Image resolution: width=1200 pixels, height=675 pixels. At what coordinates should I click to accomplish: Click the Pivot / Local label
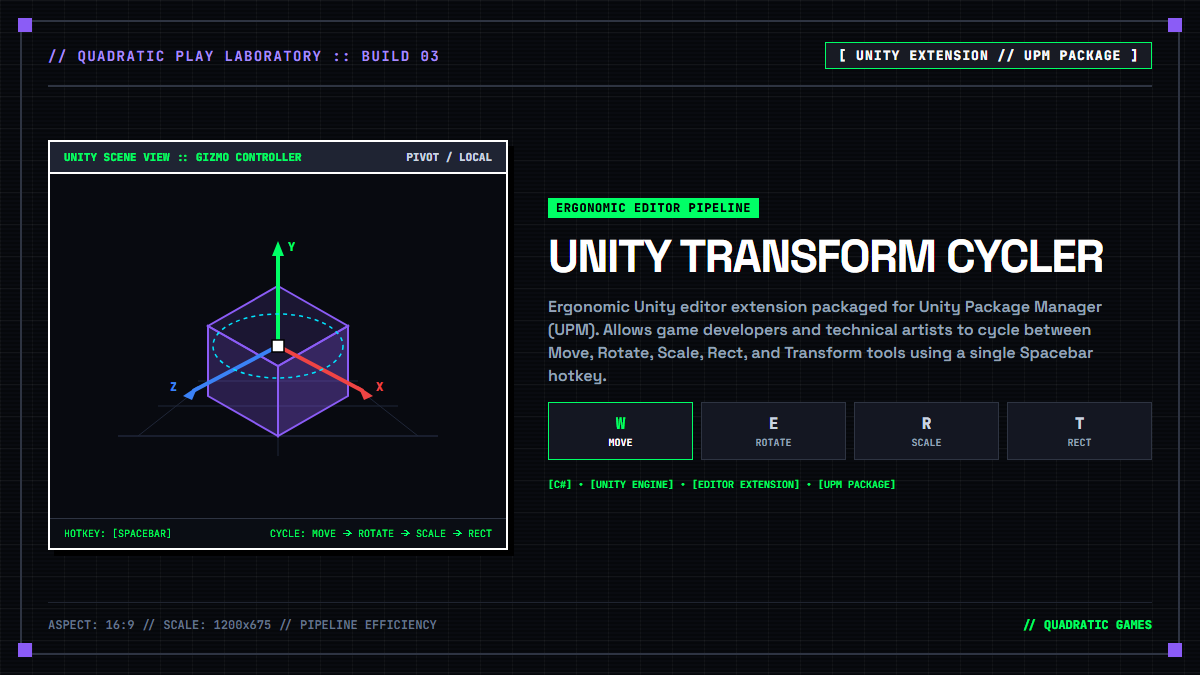(x=449, y=157)
